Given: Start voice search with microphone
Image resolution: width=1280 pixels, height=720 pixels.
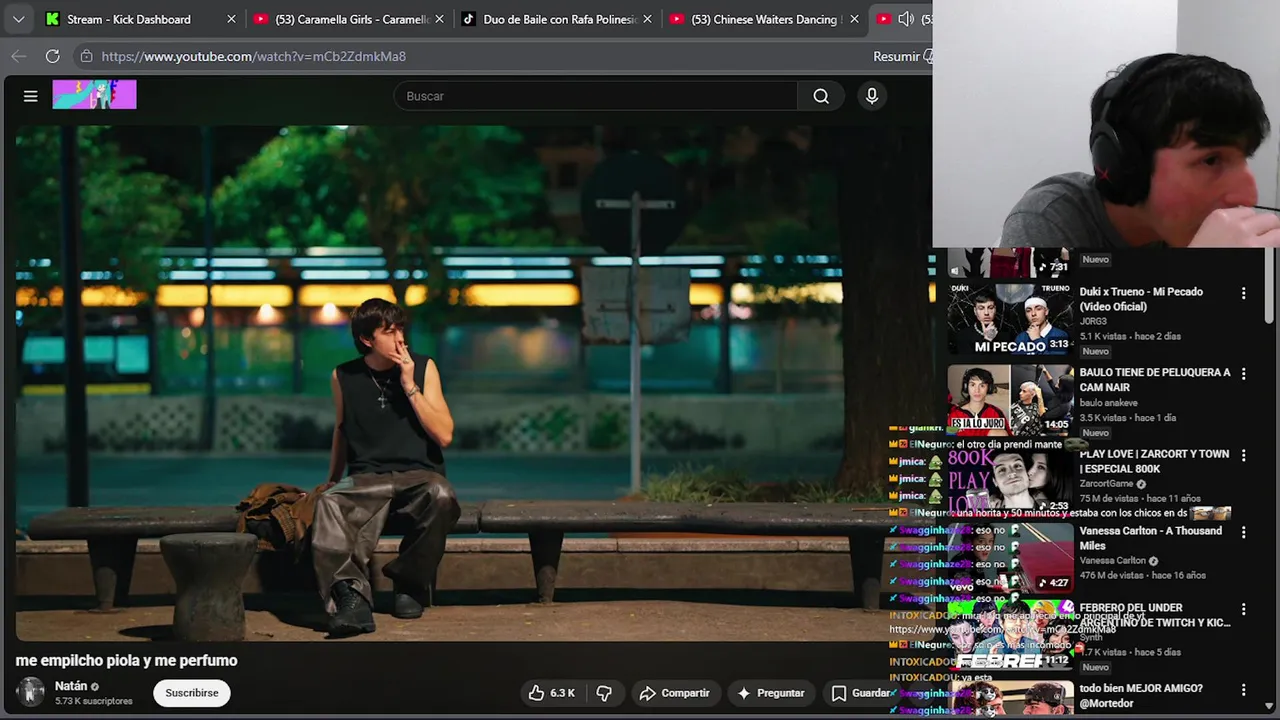Looking at the screenshot, I should point(872,96).
